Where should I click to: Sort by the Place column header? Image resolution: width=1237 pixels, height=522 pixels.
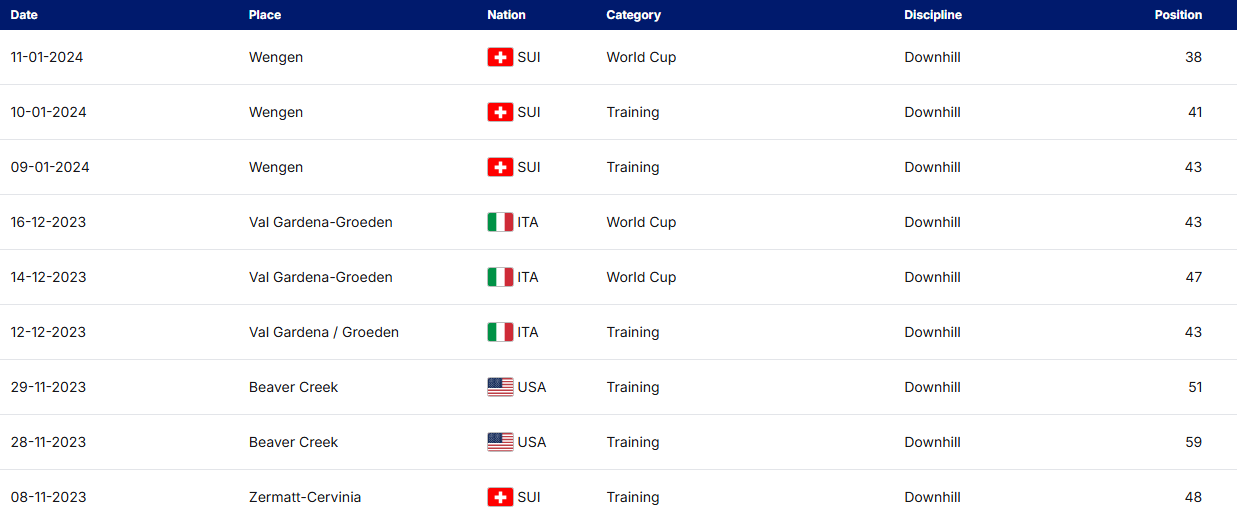click(x=265, y=15)
